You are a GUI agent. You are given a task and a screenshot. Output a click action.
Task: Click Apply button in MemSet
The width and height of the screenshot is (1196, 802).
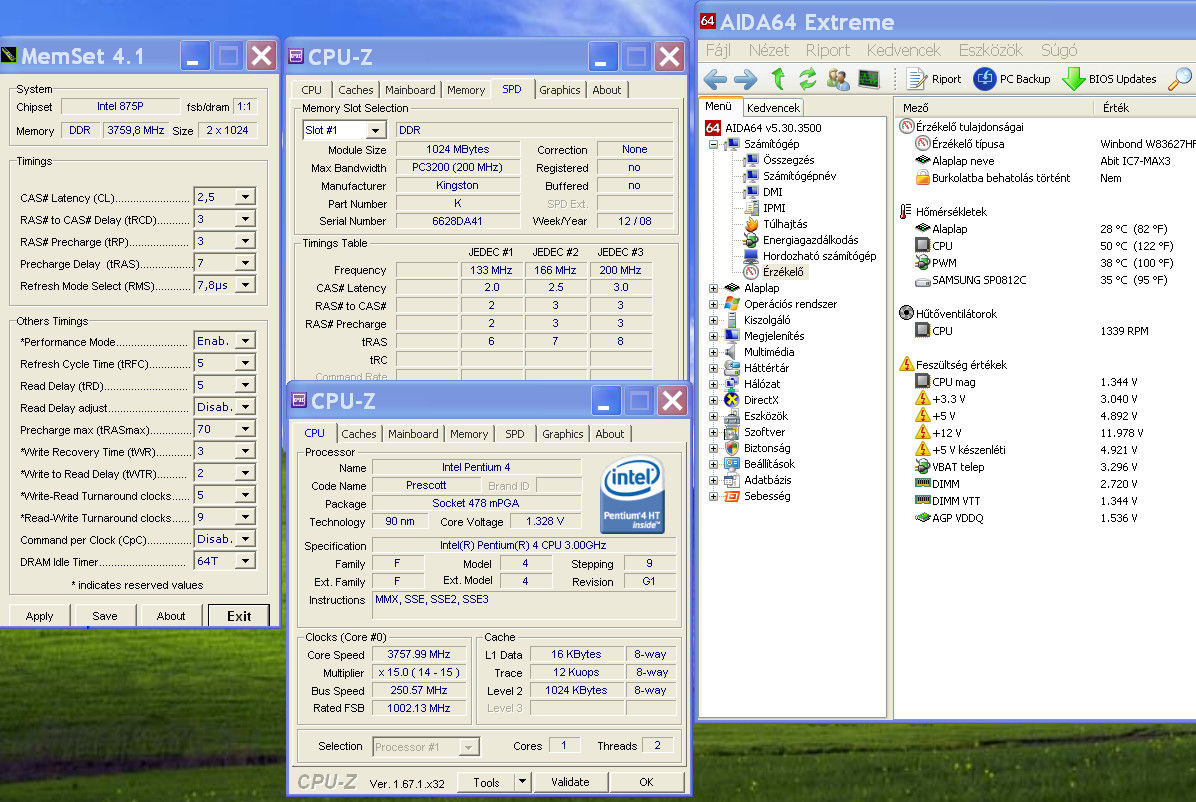[x=40, y=616]
